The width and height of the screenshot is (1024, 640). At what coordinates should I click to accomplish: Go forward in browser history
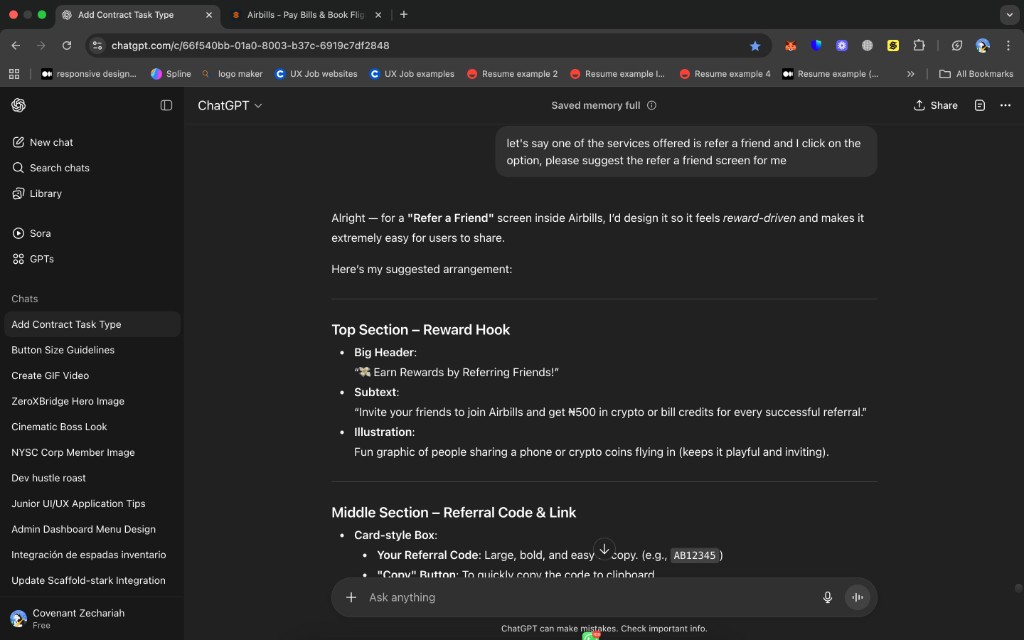click(x=41, y=45)
